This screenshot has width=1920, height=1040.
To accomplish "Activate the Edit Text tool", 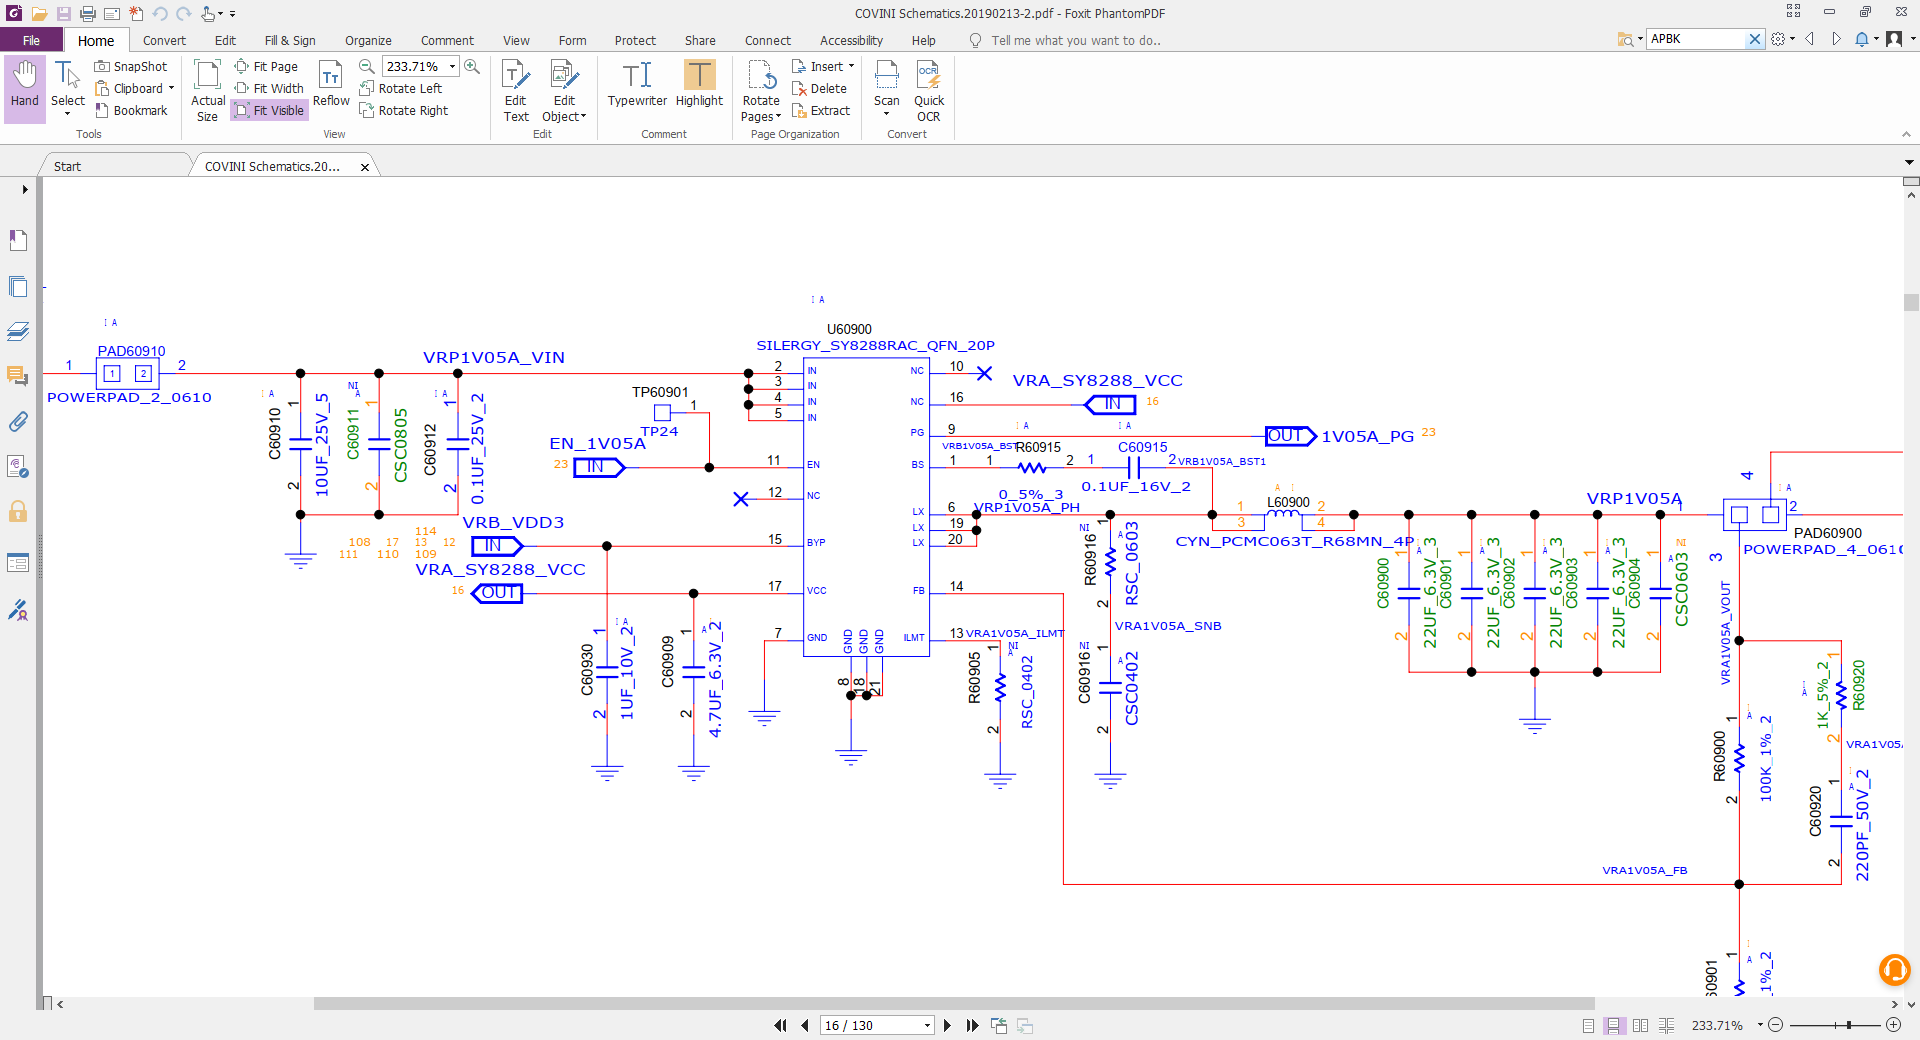I will 516,91.
